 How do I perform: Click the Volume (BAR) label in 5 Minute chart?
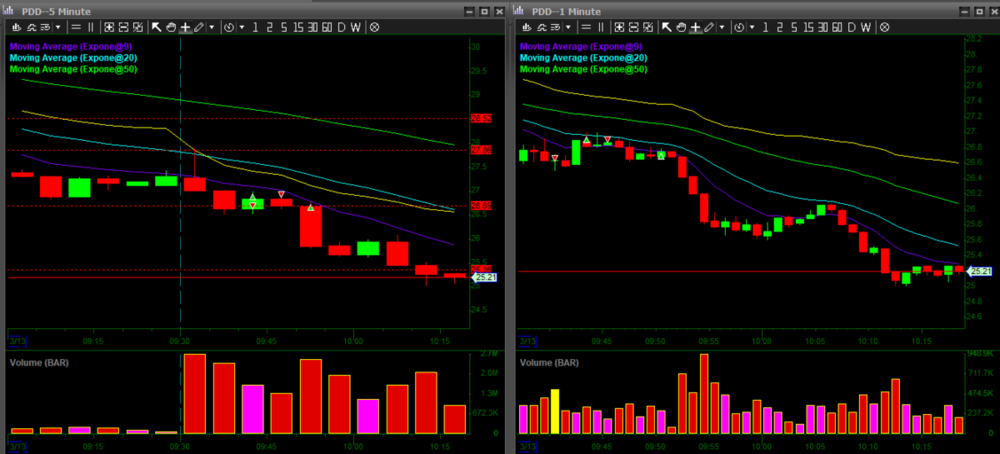point(36,363)
